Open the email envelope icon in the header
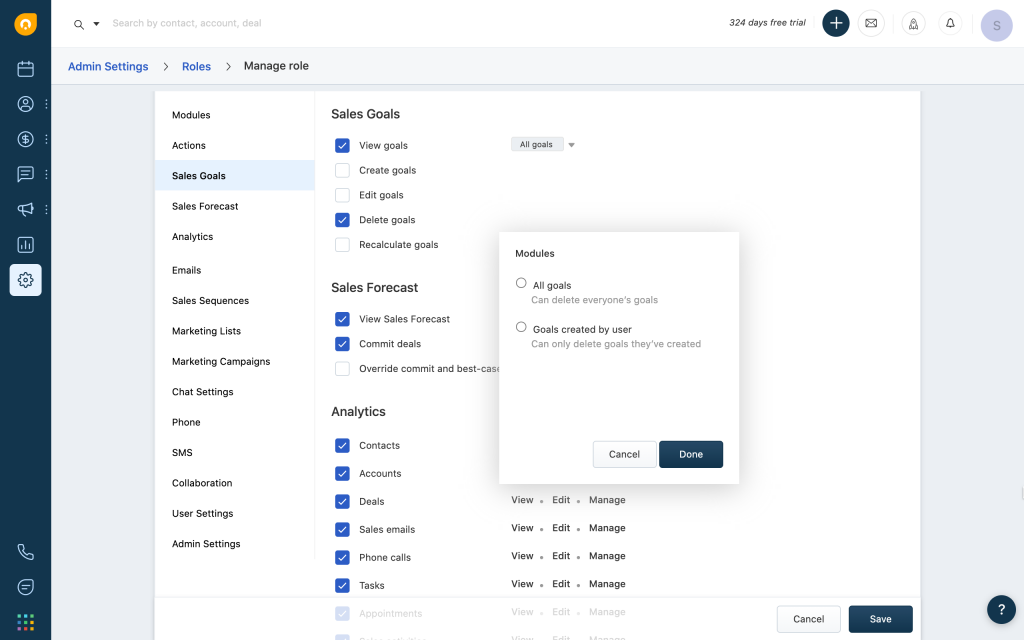This screenshot has width=1024, height=640. pyautogui.click(x=870, y=23)
